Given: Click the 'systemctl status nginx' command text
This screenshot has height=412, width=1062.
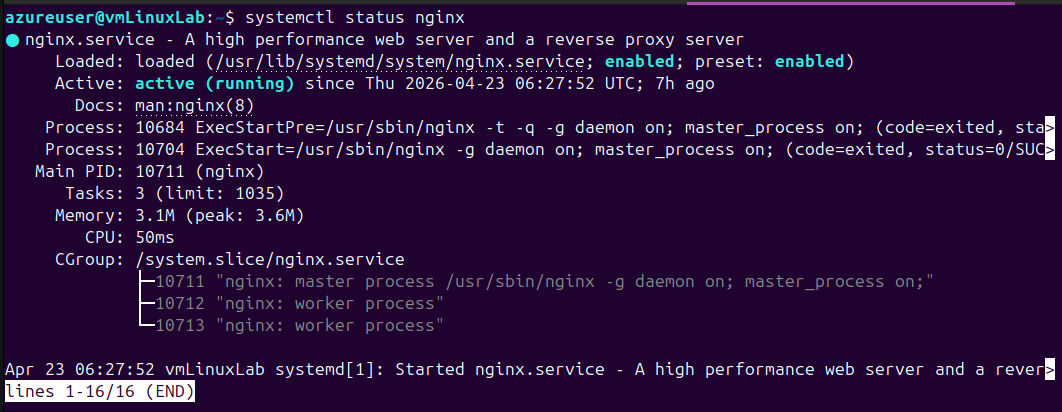Looking at the screenshot, I should click(356, 16).
